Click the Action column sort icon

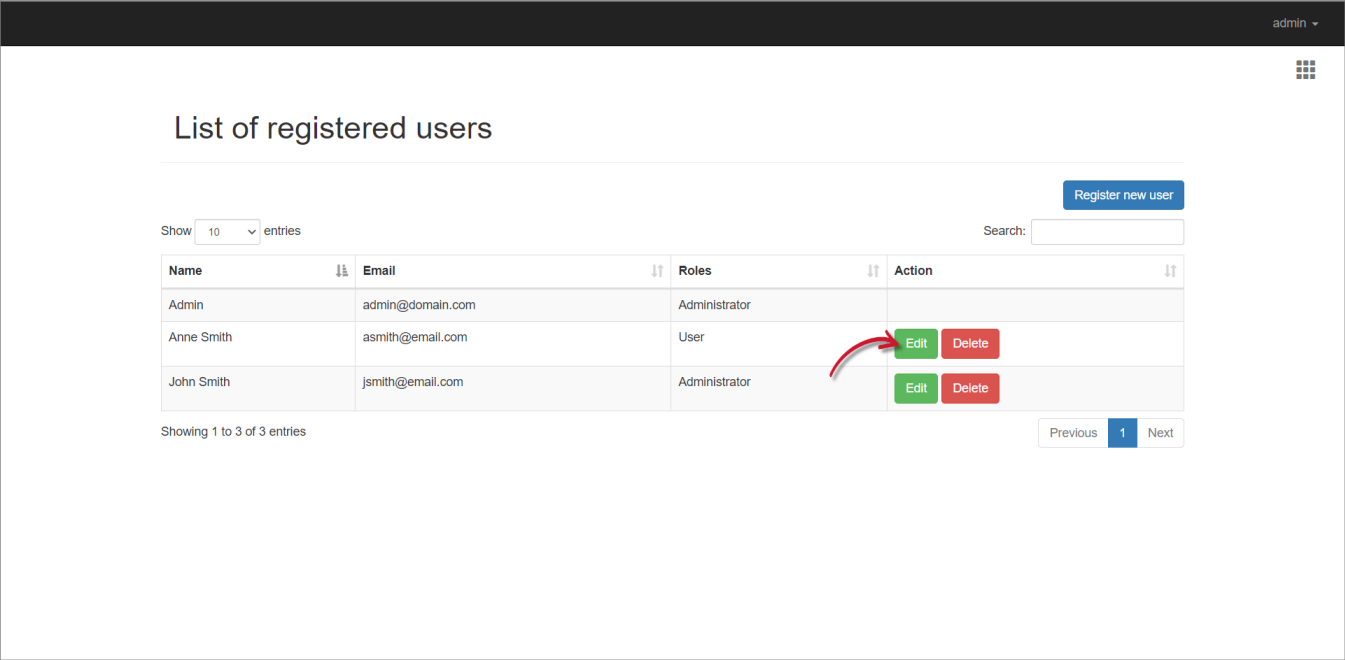pyautogui.click(x=1170, y=270)
